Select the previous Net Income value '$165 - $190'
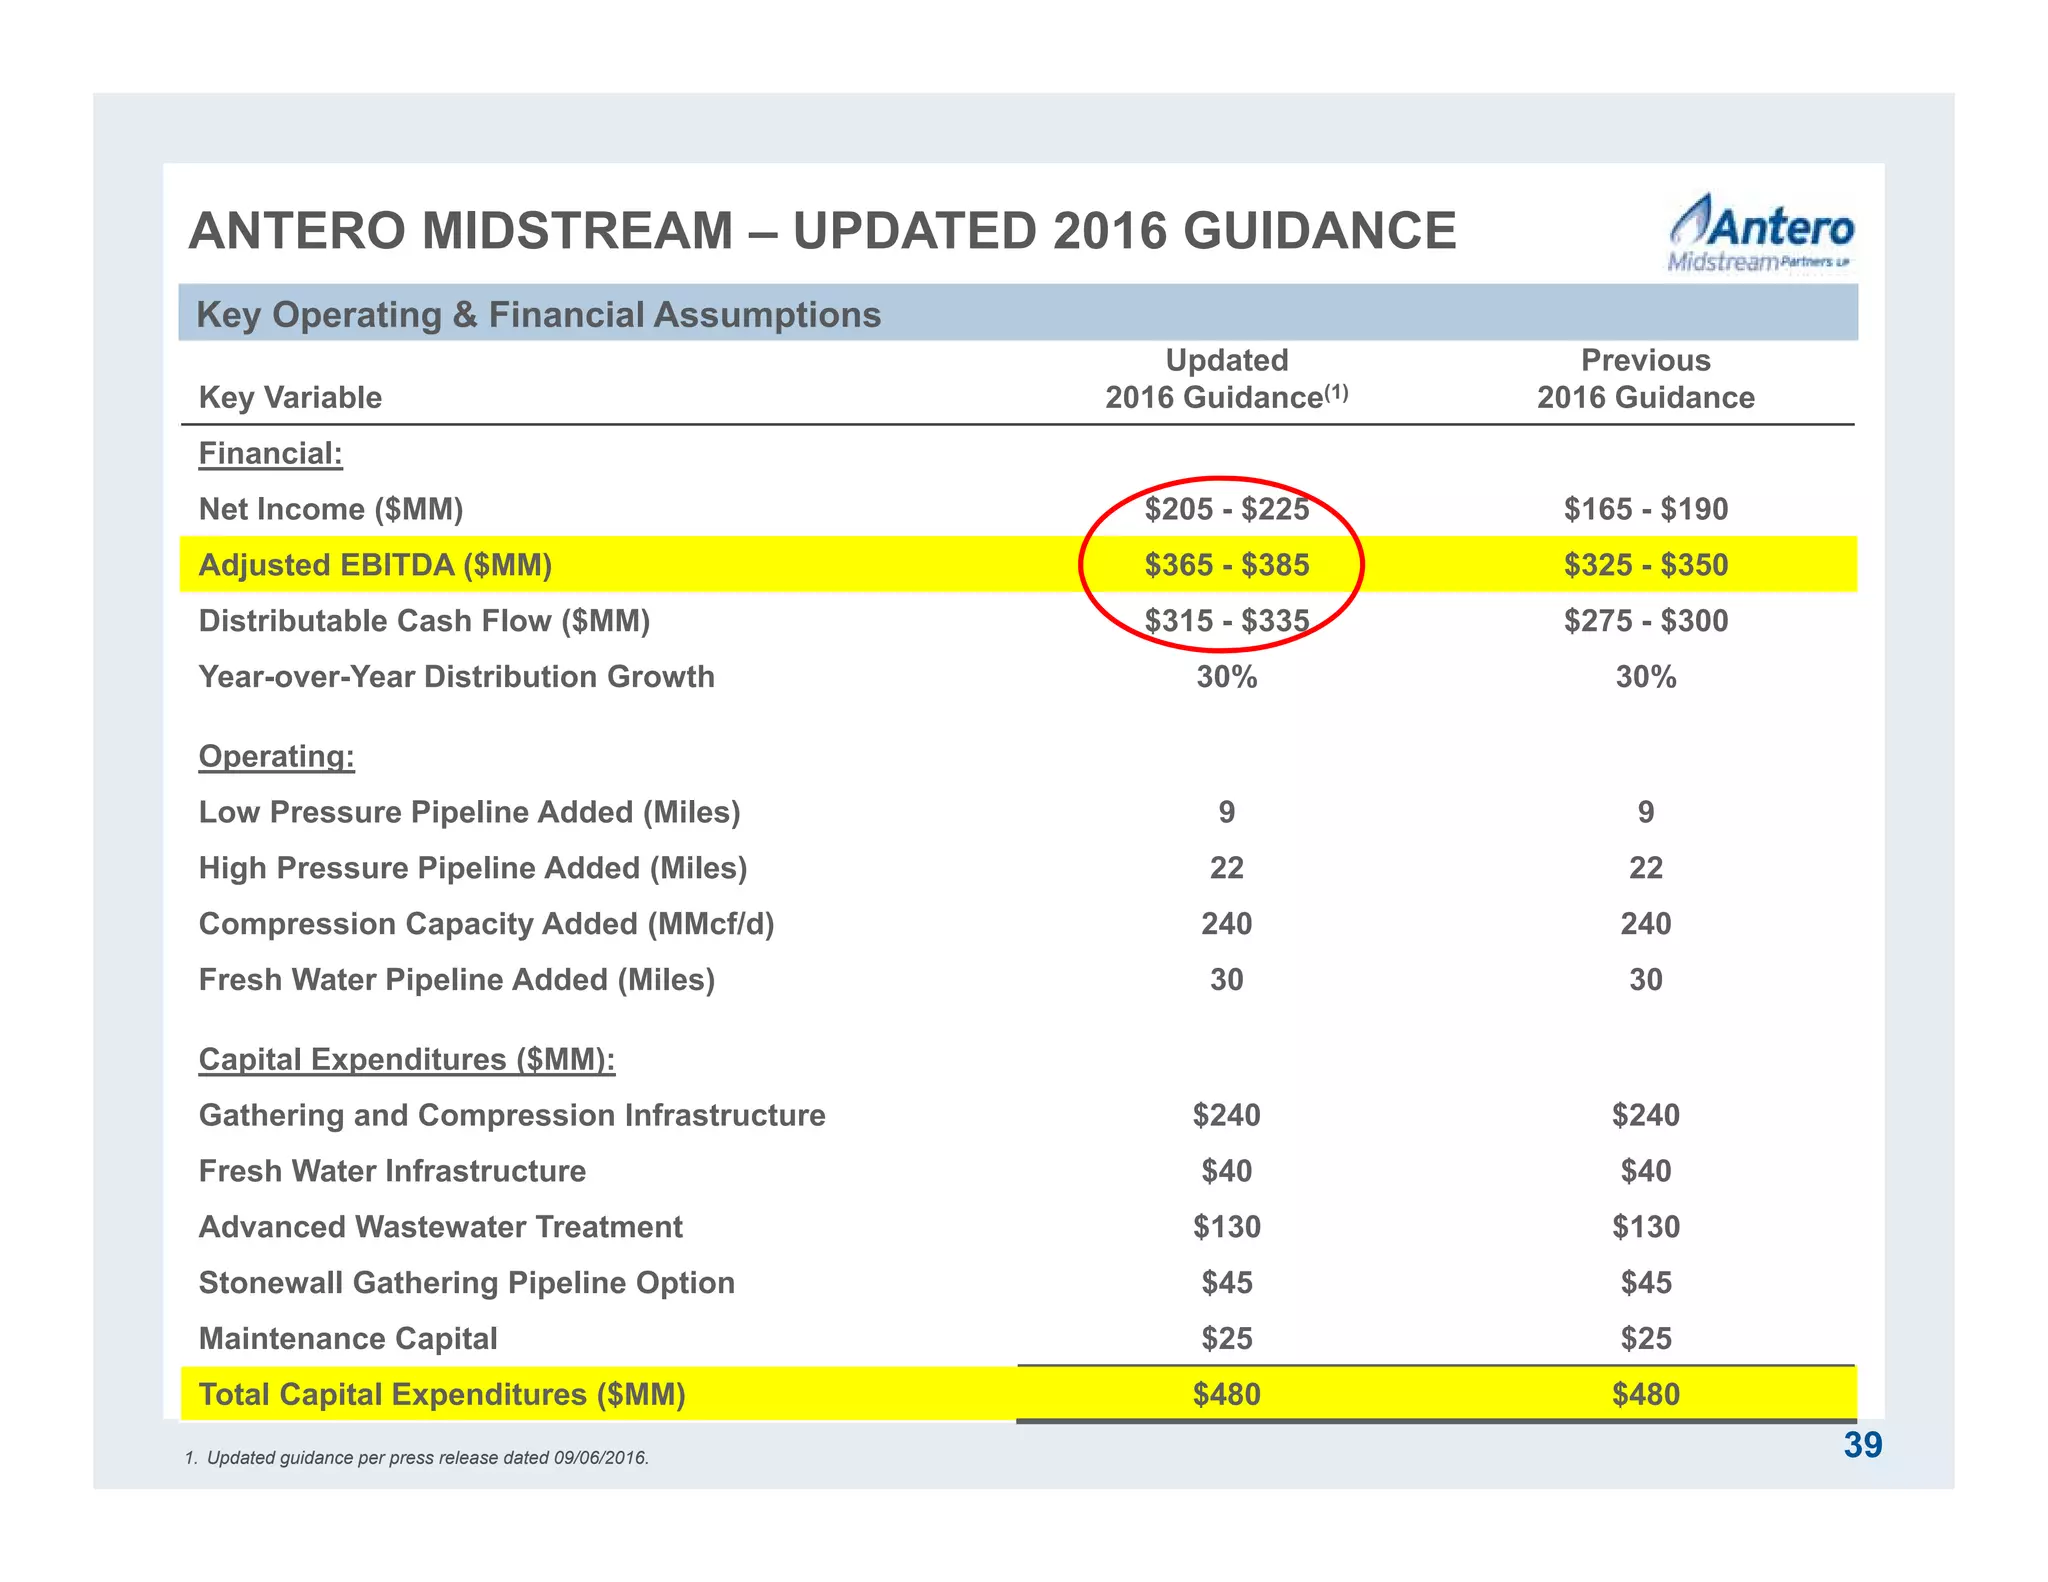Screen dimensions: 2048x1582 tap(1646, 509)
